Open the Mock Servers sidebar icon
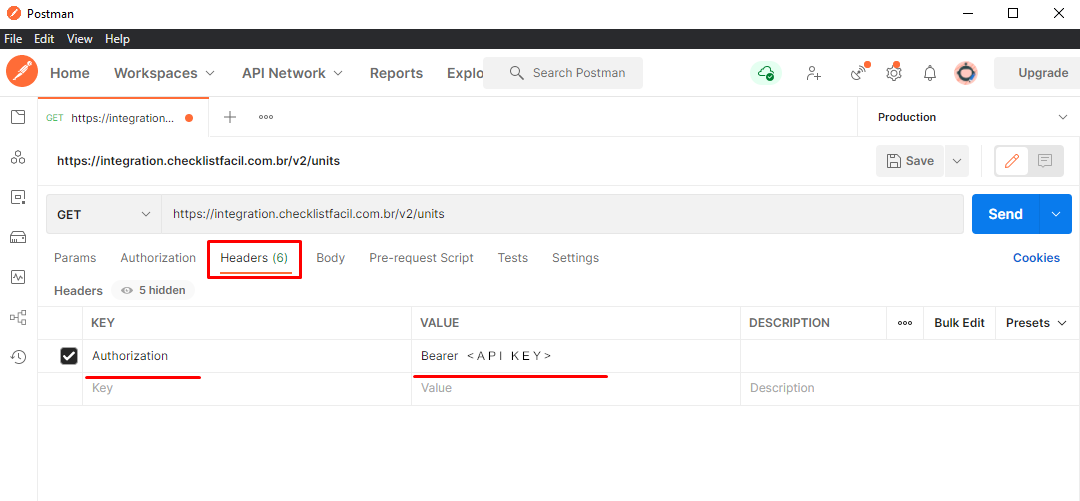The height and width of the screenshot is (501, 1080). 18,238
